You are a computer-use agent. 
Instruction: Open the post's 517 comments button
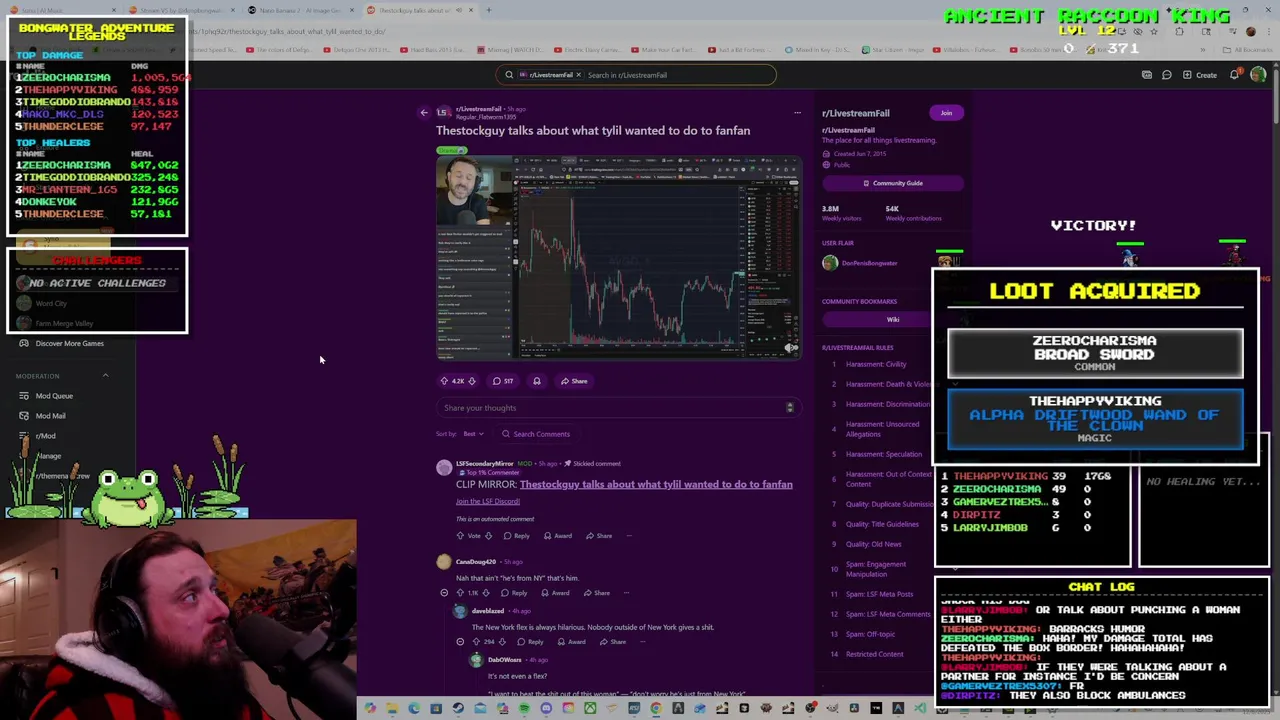point(502,381)
